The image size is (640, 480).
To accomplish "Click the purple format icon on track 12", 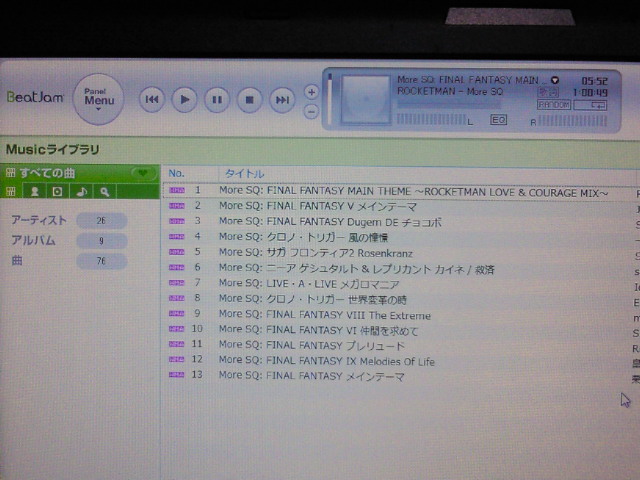I will (x=177, y=359).
